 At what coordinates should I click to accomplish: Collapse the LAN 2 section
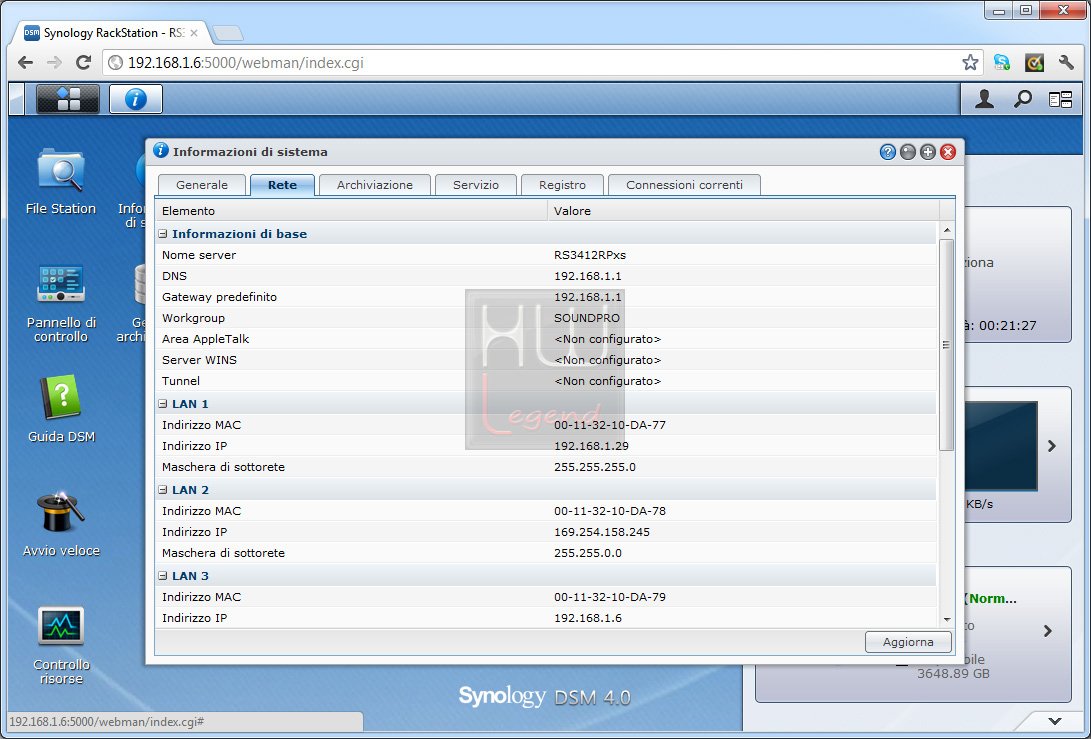click(x=163, y=490)
